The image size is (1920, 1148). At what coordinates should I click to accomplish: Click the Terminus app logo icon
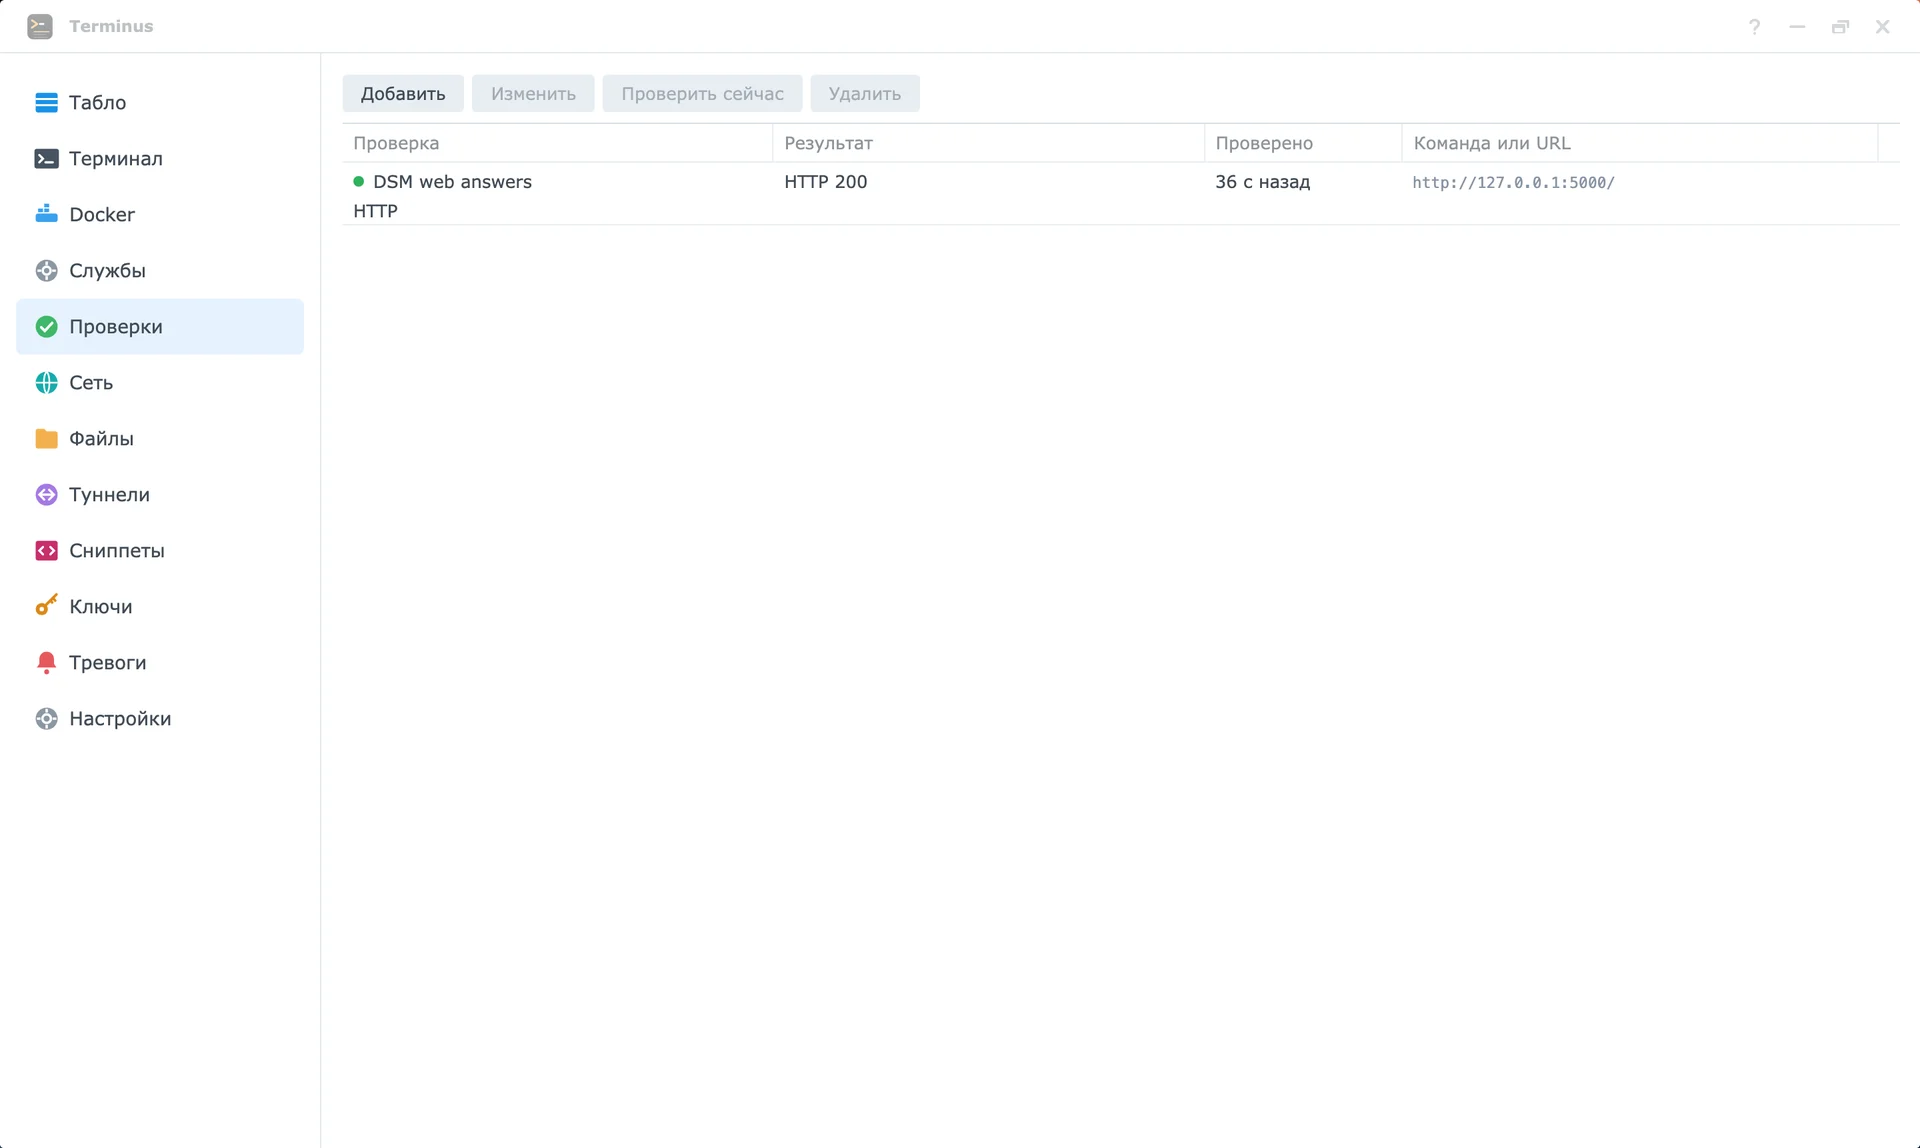click(x=40, y=26)
